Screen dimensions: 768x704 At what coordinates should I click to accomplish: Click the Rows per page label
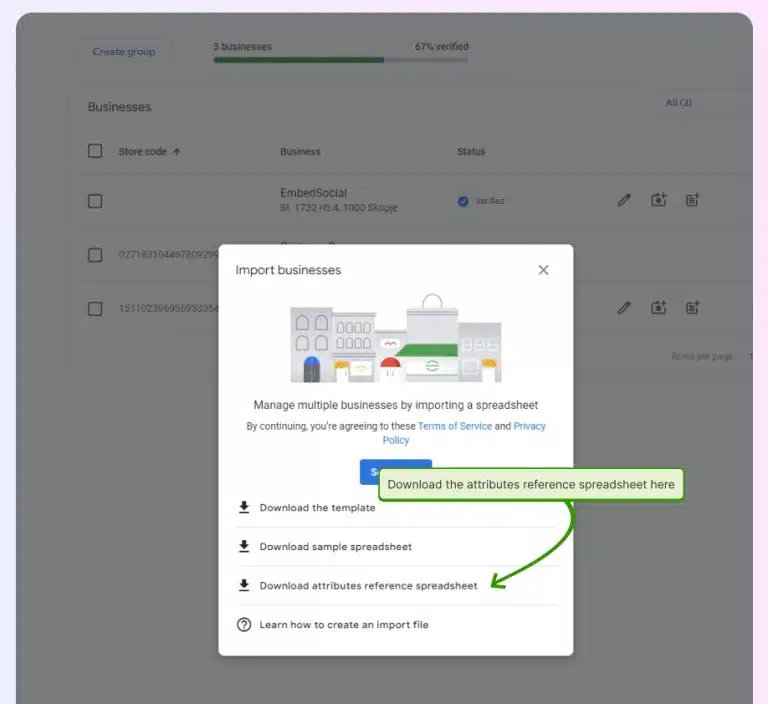point(702,356)
